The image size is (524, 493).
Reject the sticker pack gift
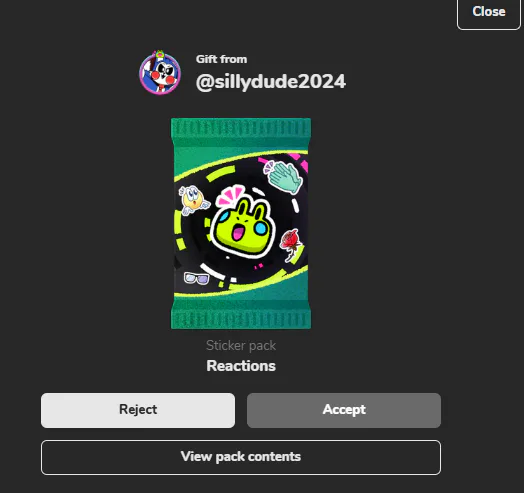tap(138, 410)
